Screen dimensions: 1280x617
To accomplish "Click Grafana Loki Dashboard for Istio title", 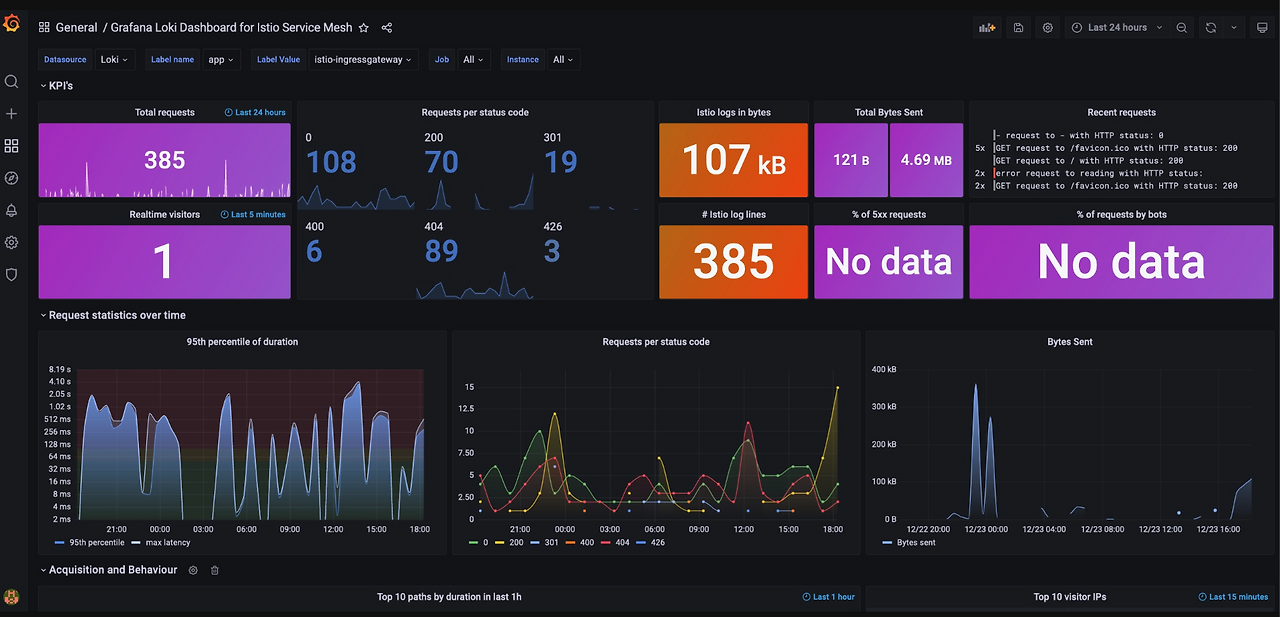I will tap(232, 28).
